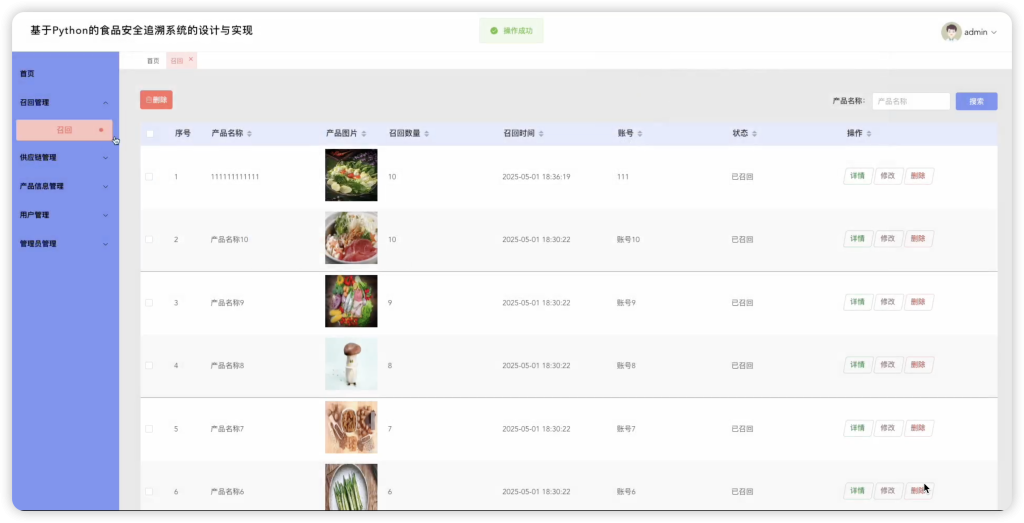The height and width of the screenshot is (523, 1024).
Task: Expand the 供应链管理 sidebar menu
Action: tap(65, 157)
